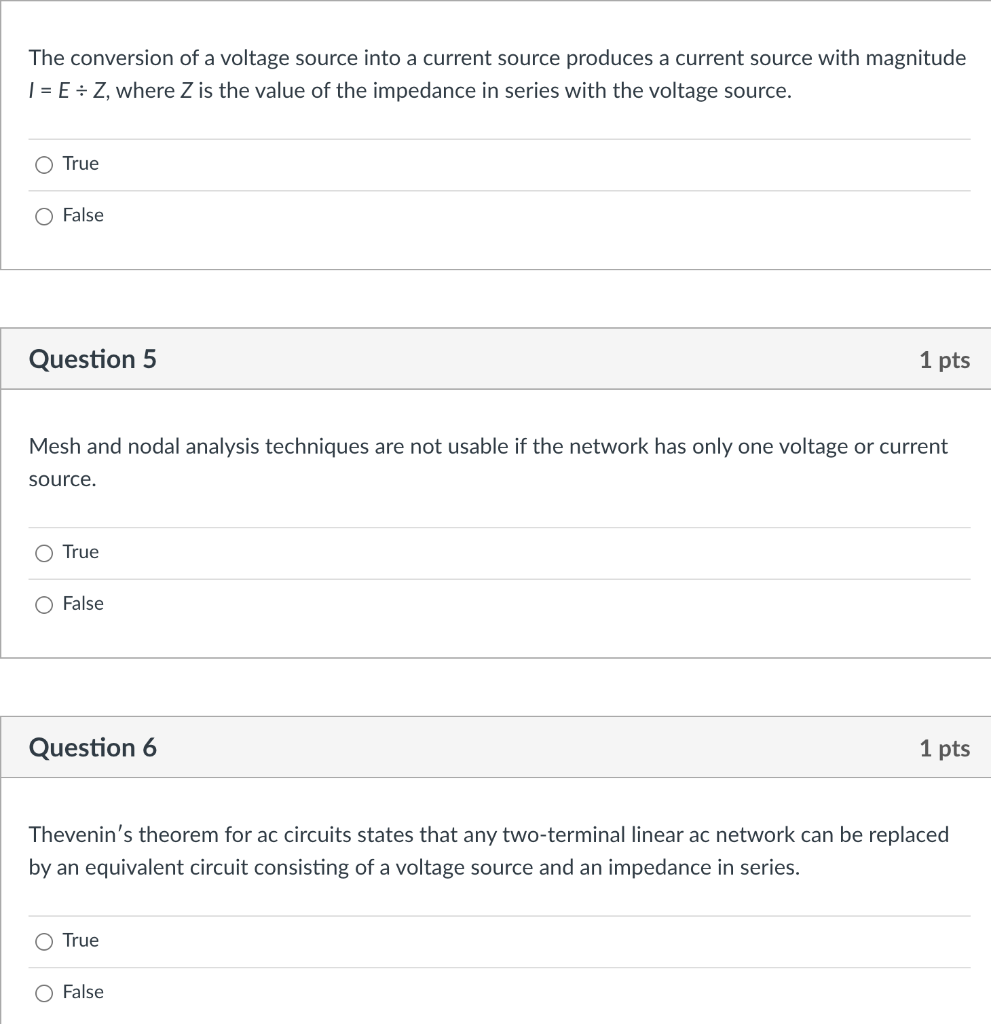Select True for the voltage source conversion question

[x=44, y=165]
